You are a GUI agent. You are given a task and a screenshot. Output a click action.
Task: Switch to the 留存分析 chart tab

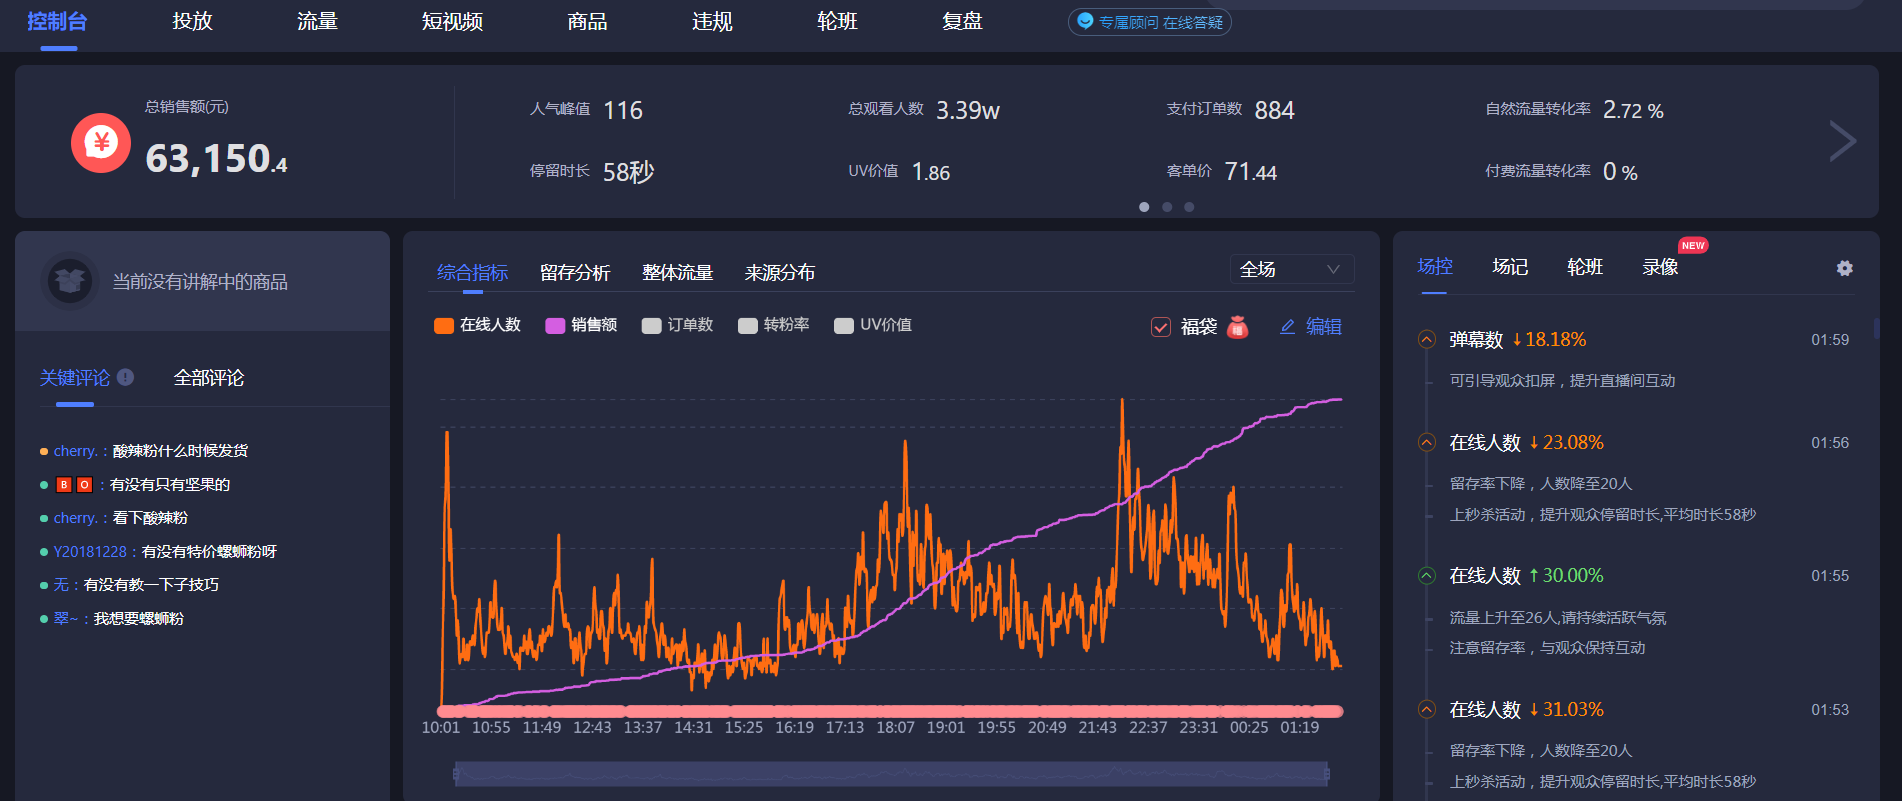click(x=575, y=273)
